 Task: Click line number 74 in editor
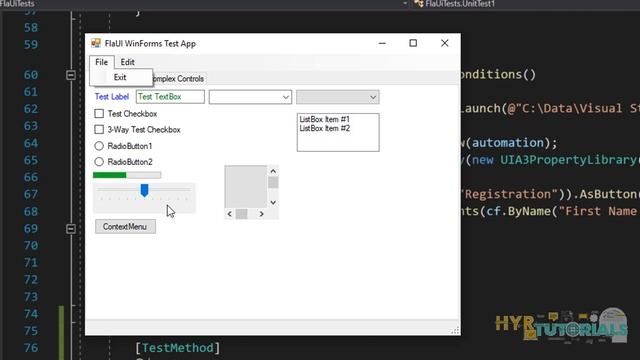(31, 314)
